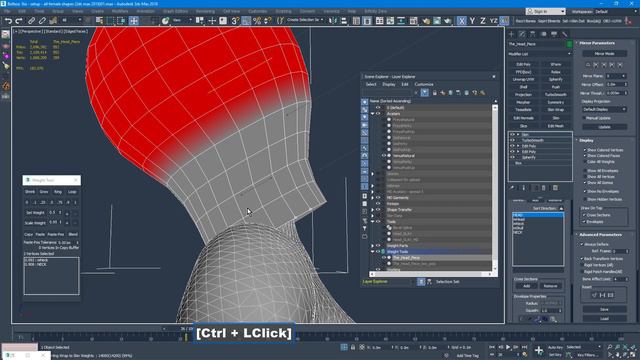640x360 pixels.
Task: Click Remove Modifier trash icon under the stack
Action: pos(544,188)
